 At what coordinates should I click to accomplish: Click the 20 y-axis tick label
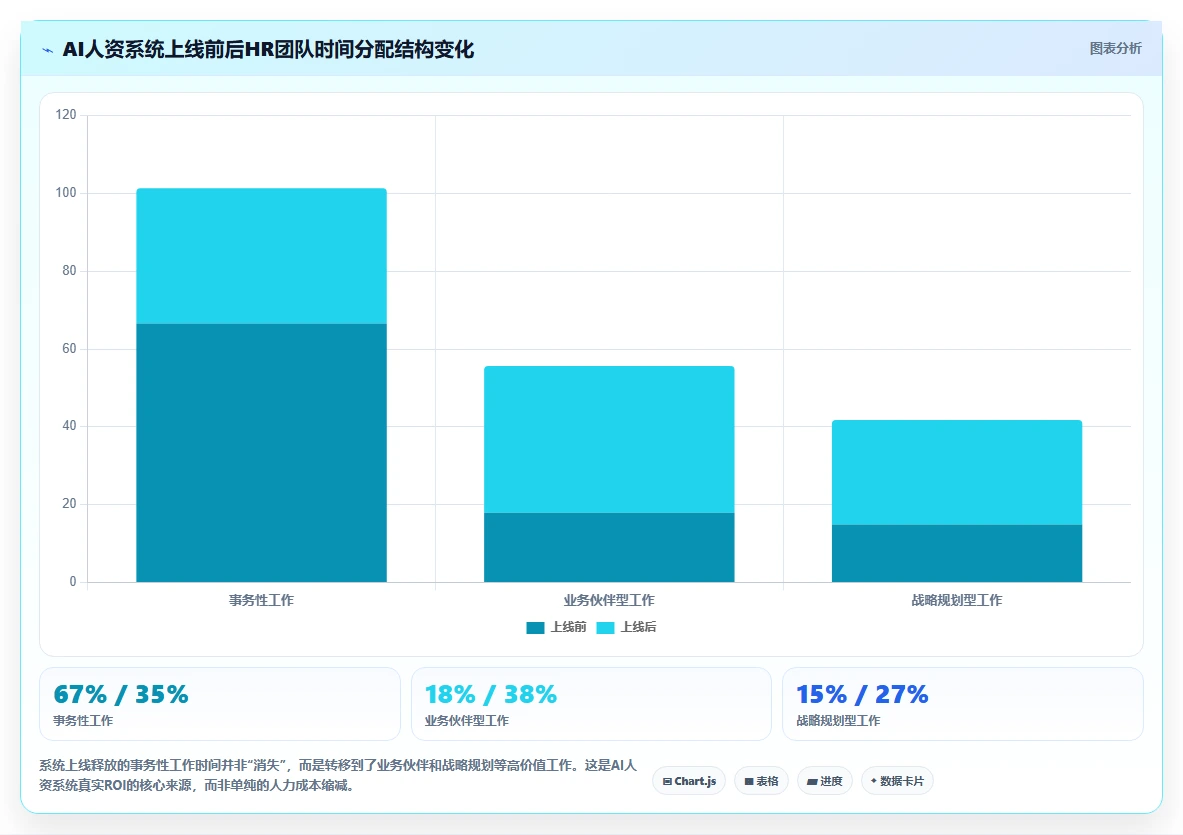(x=69, y=504)
